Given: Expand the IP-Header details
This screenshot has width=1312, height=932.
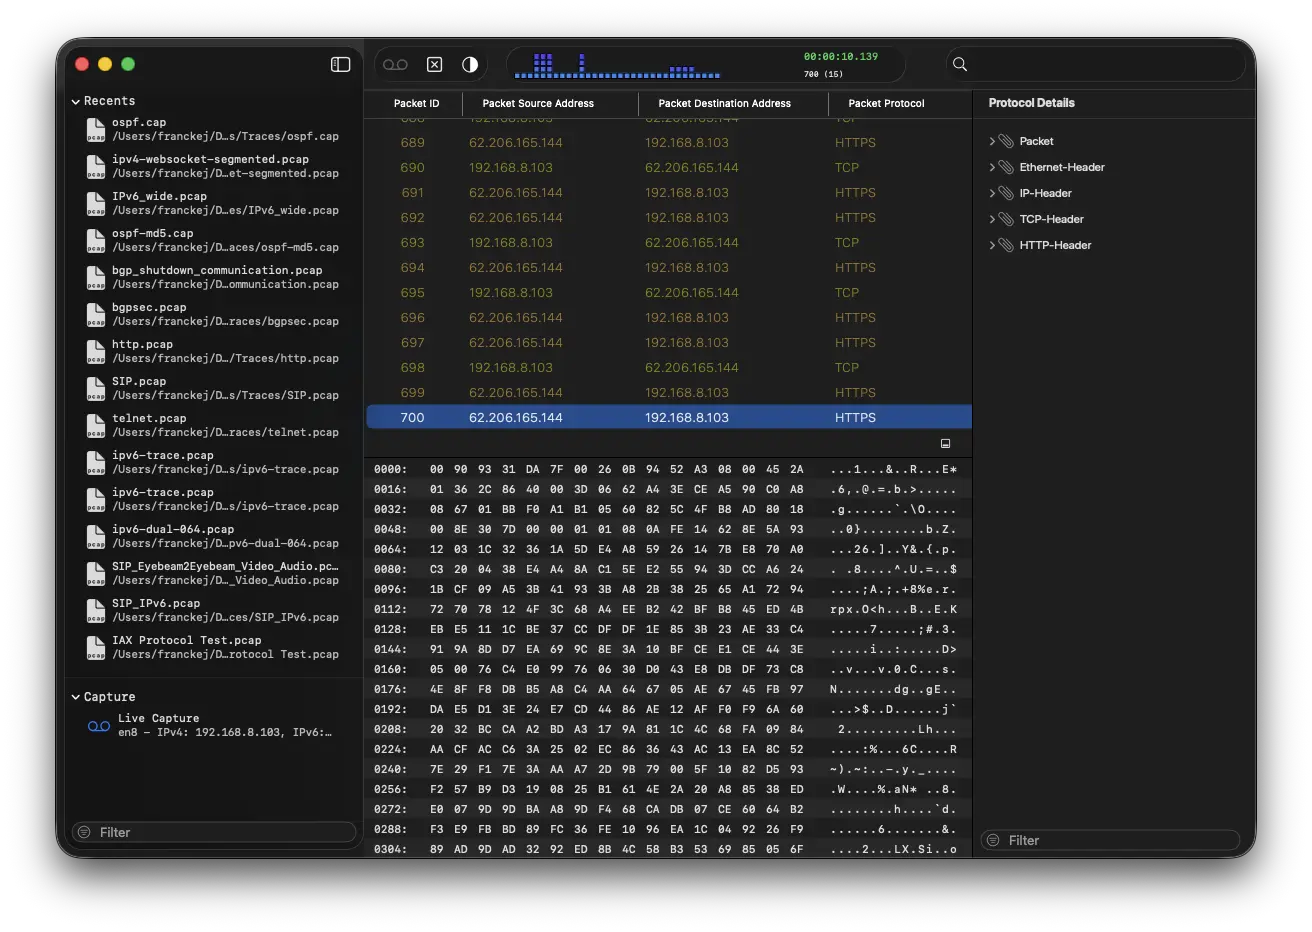Looking at the screenshot, I should (992, 192).
